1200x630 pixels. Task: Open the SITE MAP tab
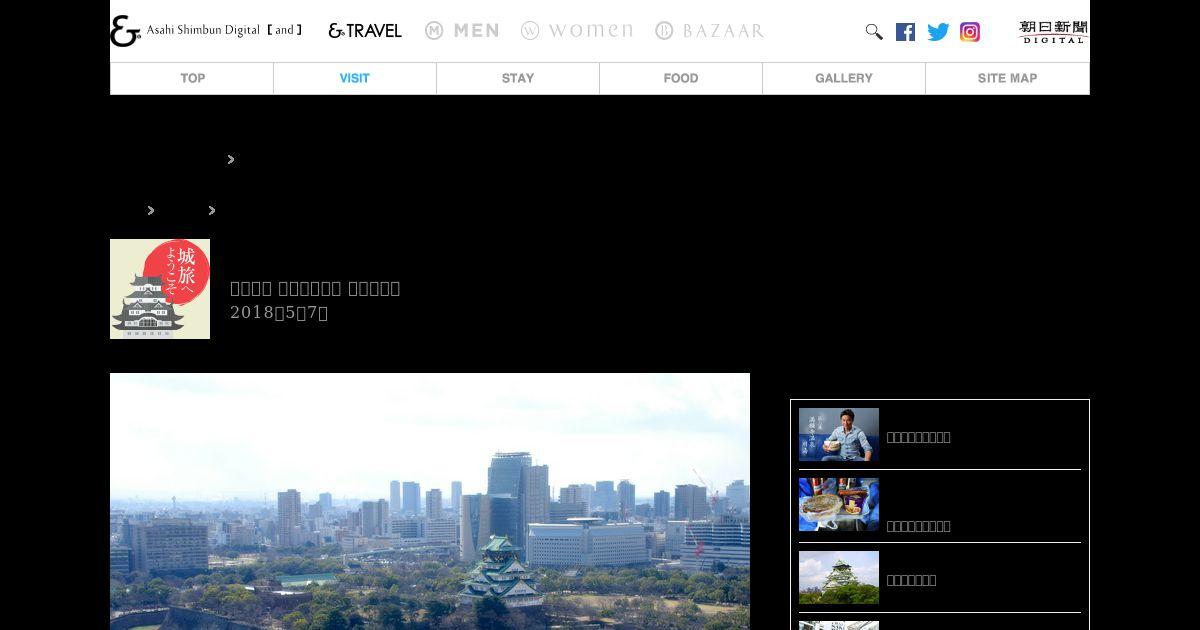[1007, 78]
